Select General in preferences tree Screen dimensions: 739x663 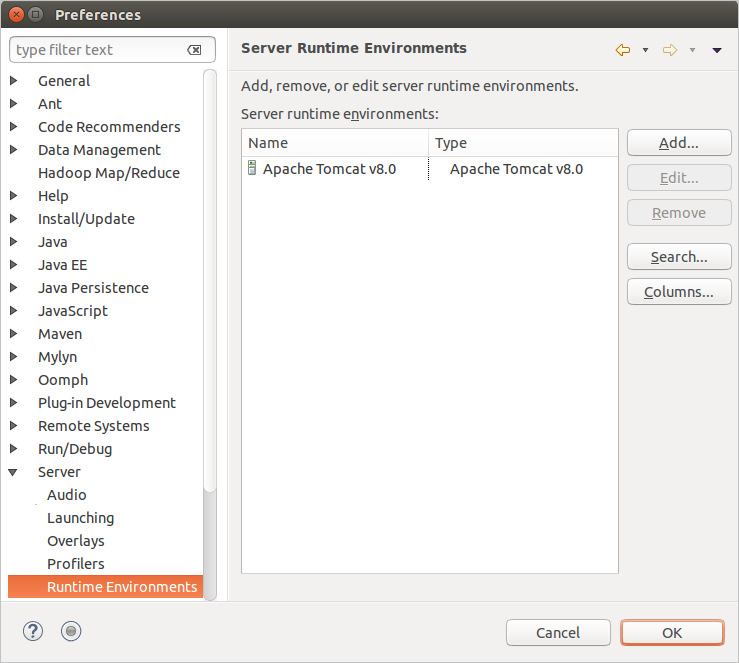coord(64,81)
